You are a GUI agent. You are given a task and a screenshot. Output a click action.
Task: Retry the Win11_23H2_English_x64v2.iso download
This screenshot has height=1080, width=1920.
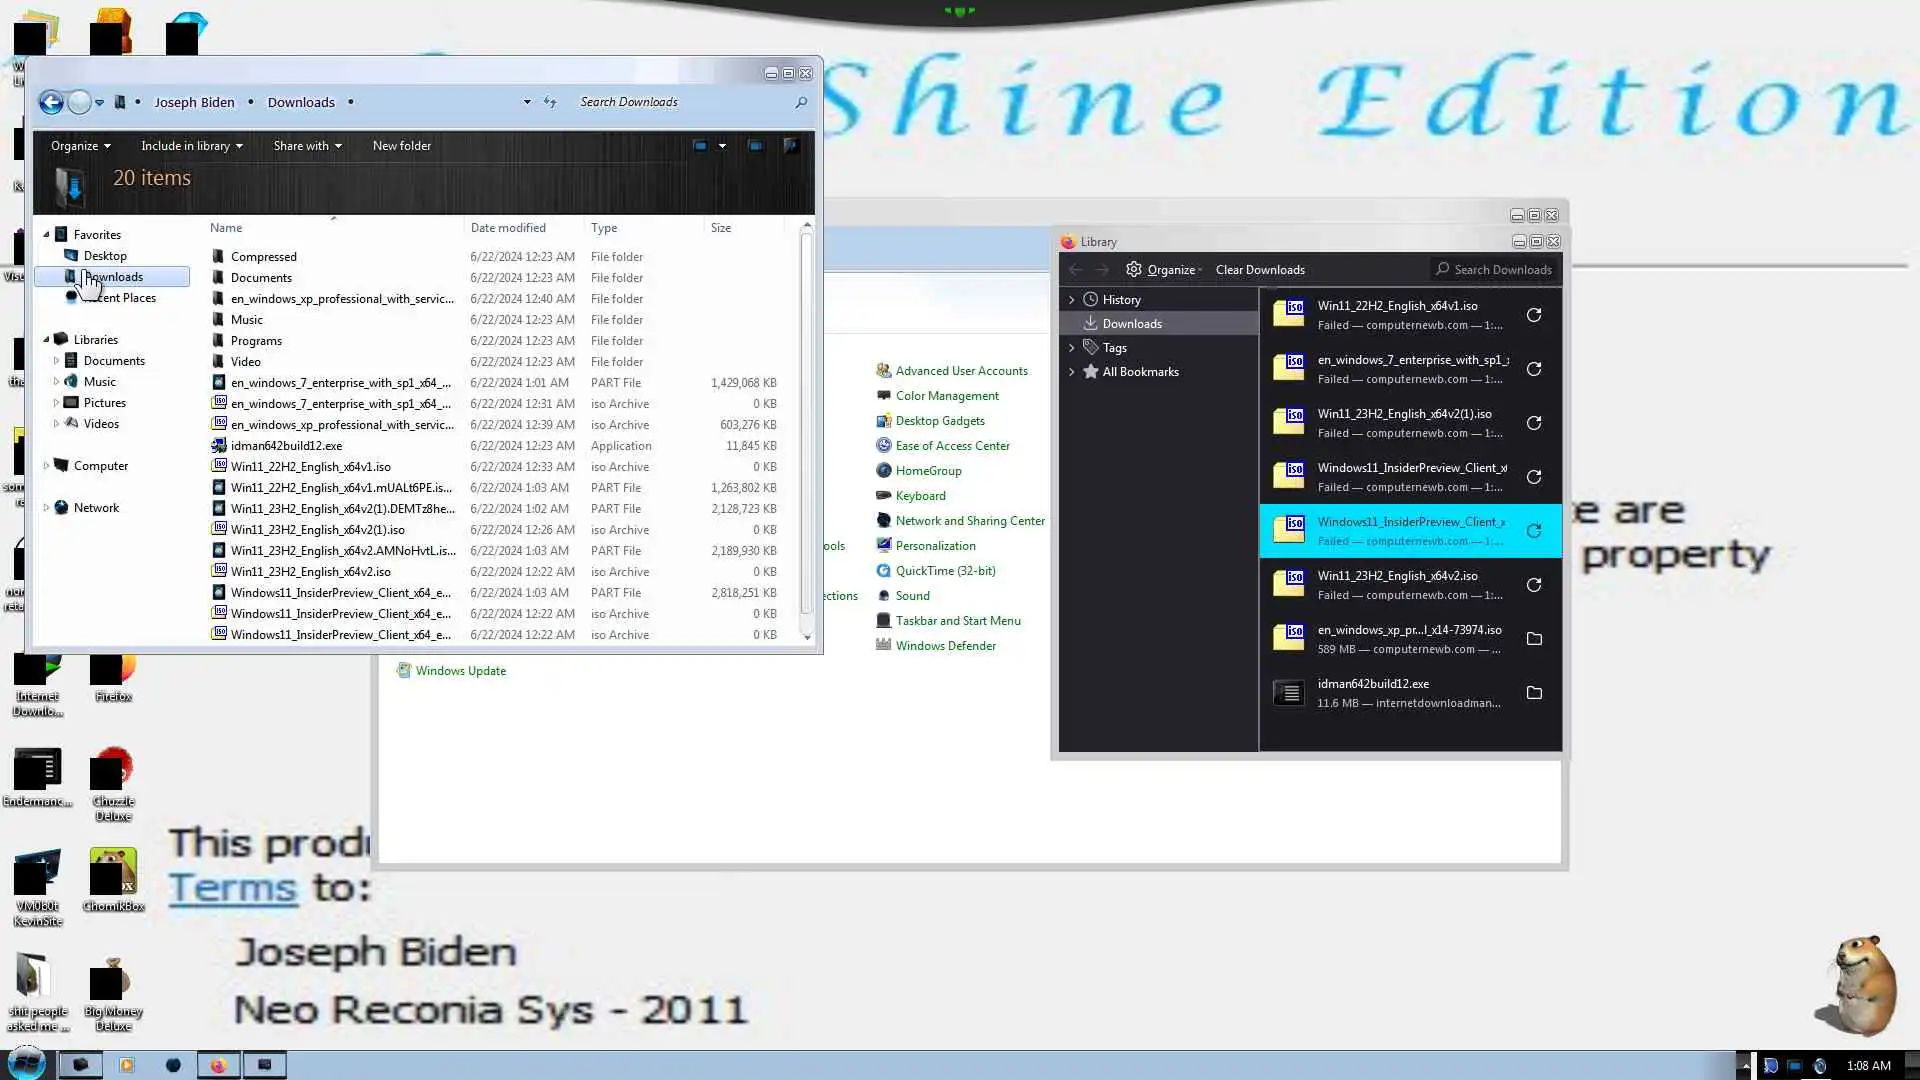pyautogui.click(x=1533, y=585)
